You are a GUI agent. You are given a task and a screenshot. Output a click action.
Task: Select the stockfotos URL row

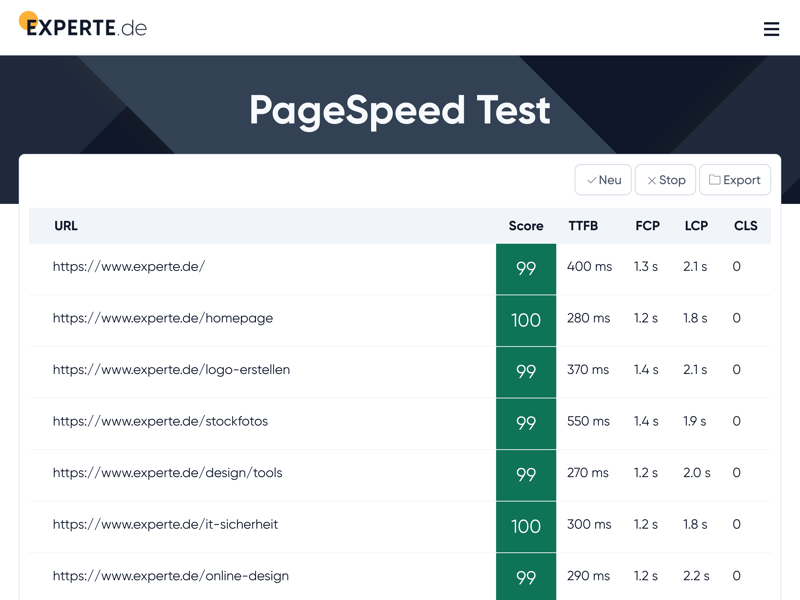tap(160, 421)
